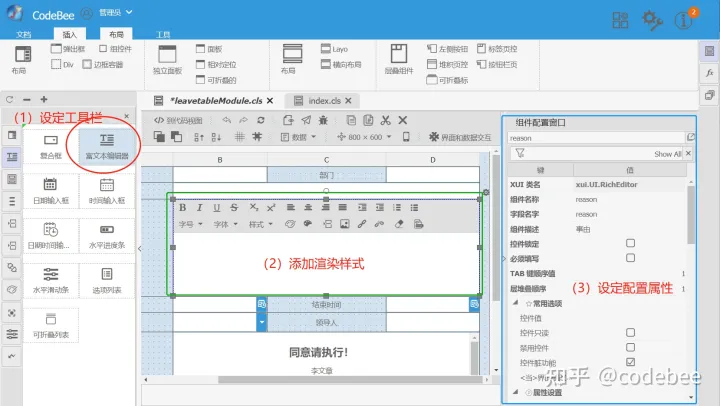Image resolution: width=720 pixels, height=406 pixels.
Task: Click the Bold icon in rich editor
Action: click(x=182, y=208)
